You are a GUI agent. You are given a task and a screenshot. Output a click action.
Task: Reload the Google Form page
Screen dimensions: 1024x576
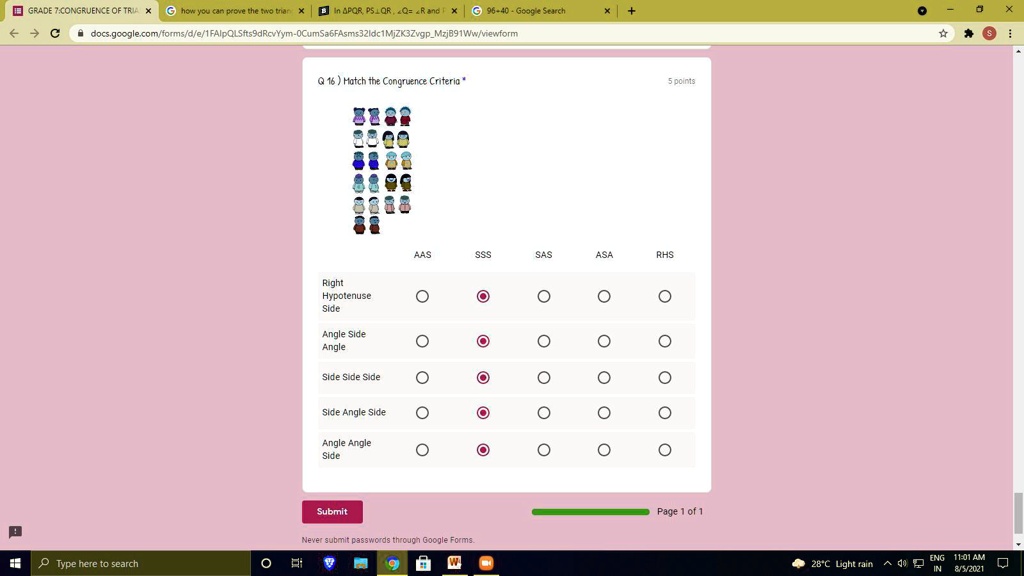[56, 33]
